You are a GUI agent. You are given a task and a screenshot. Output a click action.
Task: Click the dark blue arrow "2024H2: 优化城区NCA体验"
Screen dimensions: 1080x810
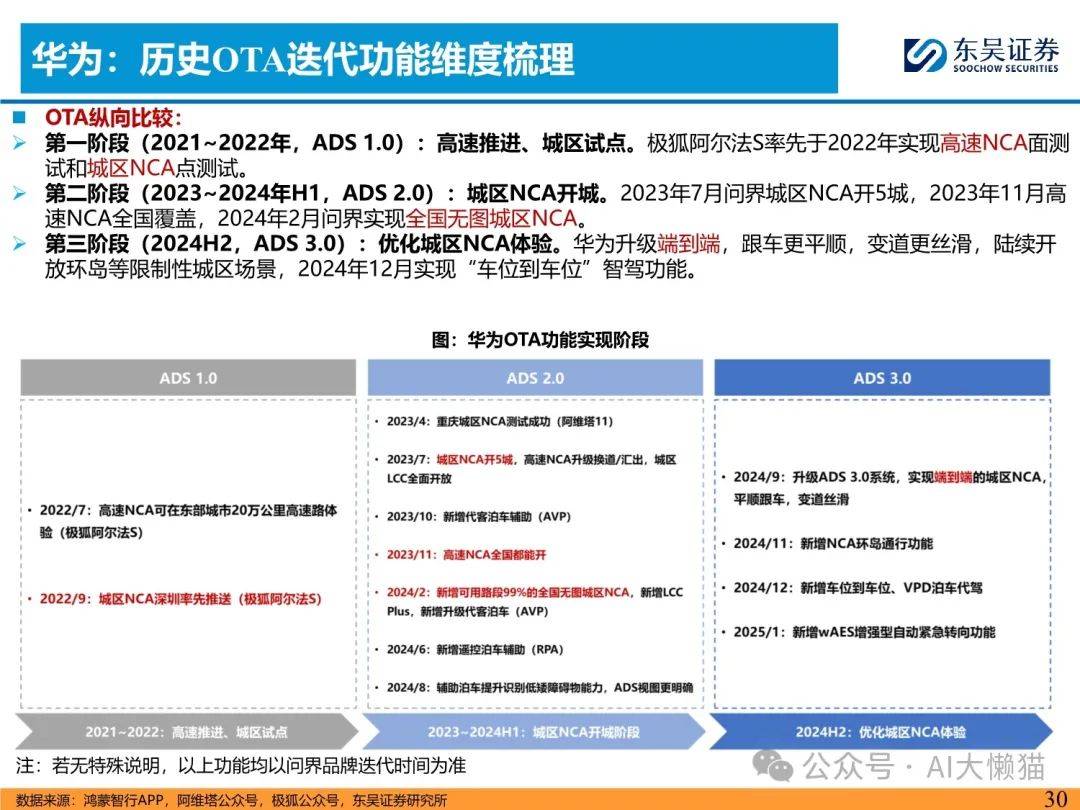pyautogui.click(x=881, y=731)
